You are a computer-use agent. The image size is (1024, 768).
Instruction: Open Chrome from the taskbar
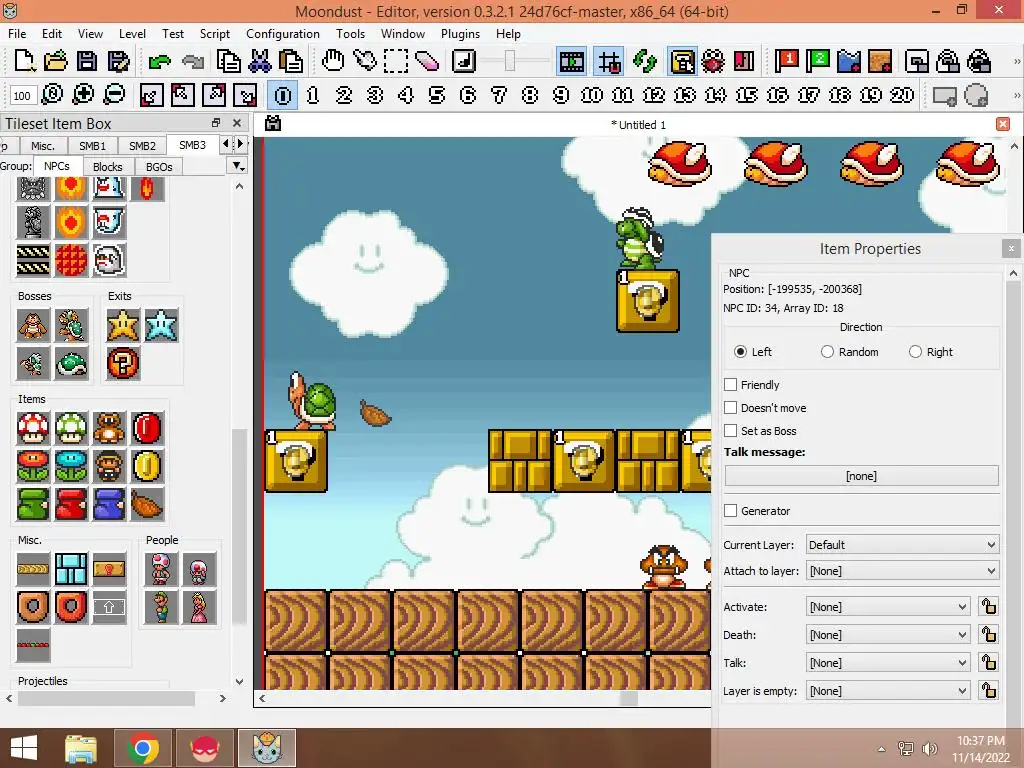143,749
